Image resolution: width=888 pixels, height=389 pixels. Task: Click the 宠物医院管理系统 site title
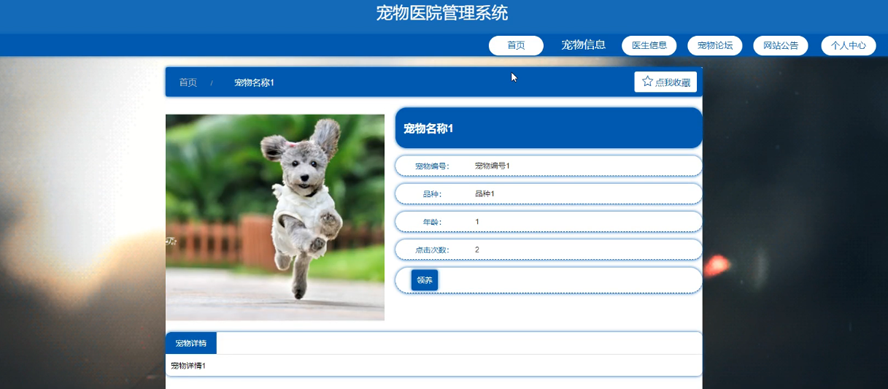pyautogui.click(x=442, y=13)
